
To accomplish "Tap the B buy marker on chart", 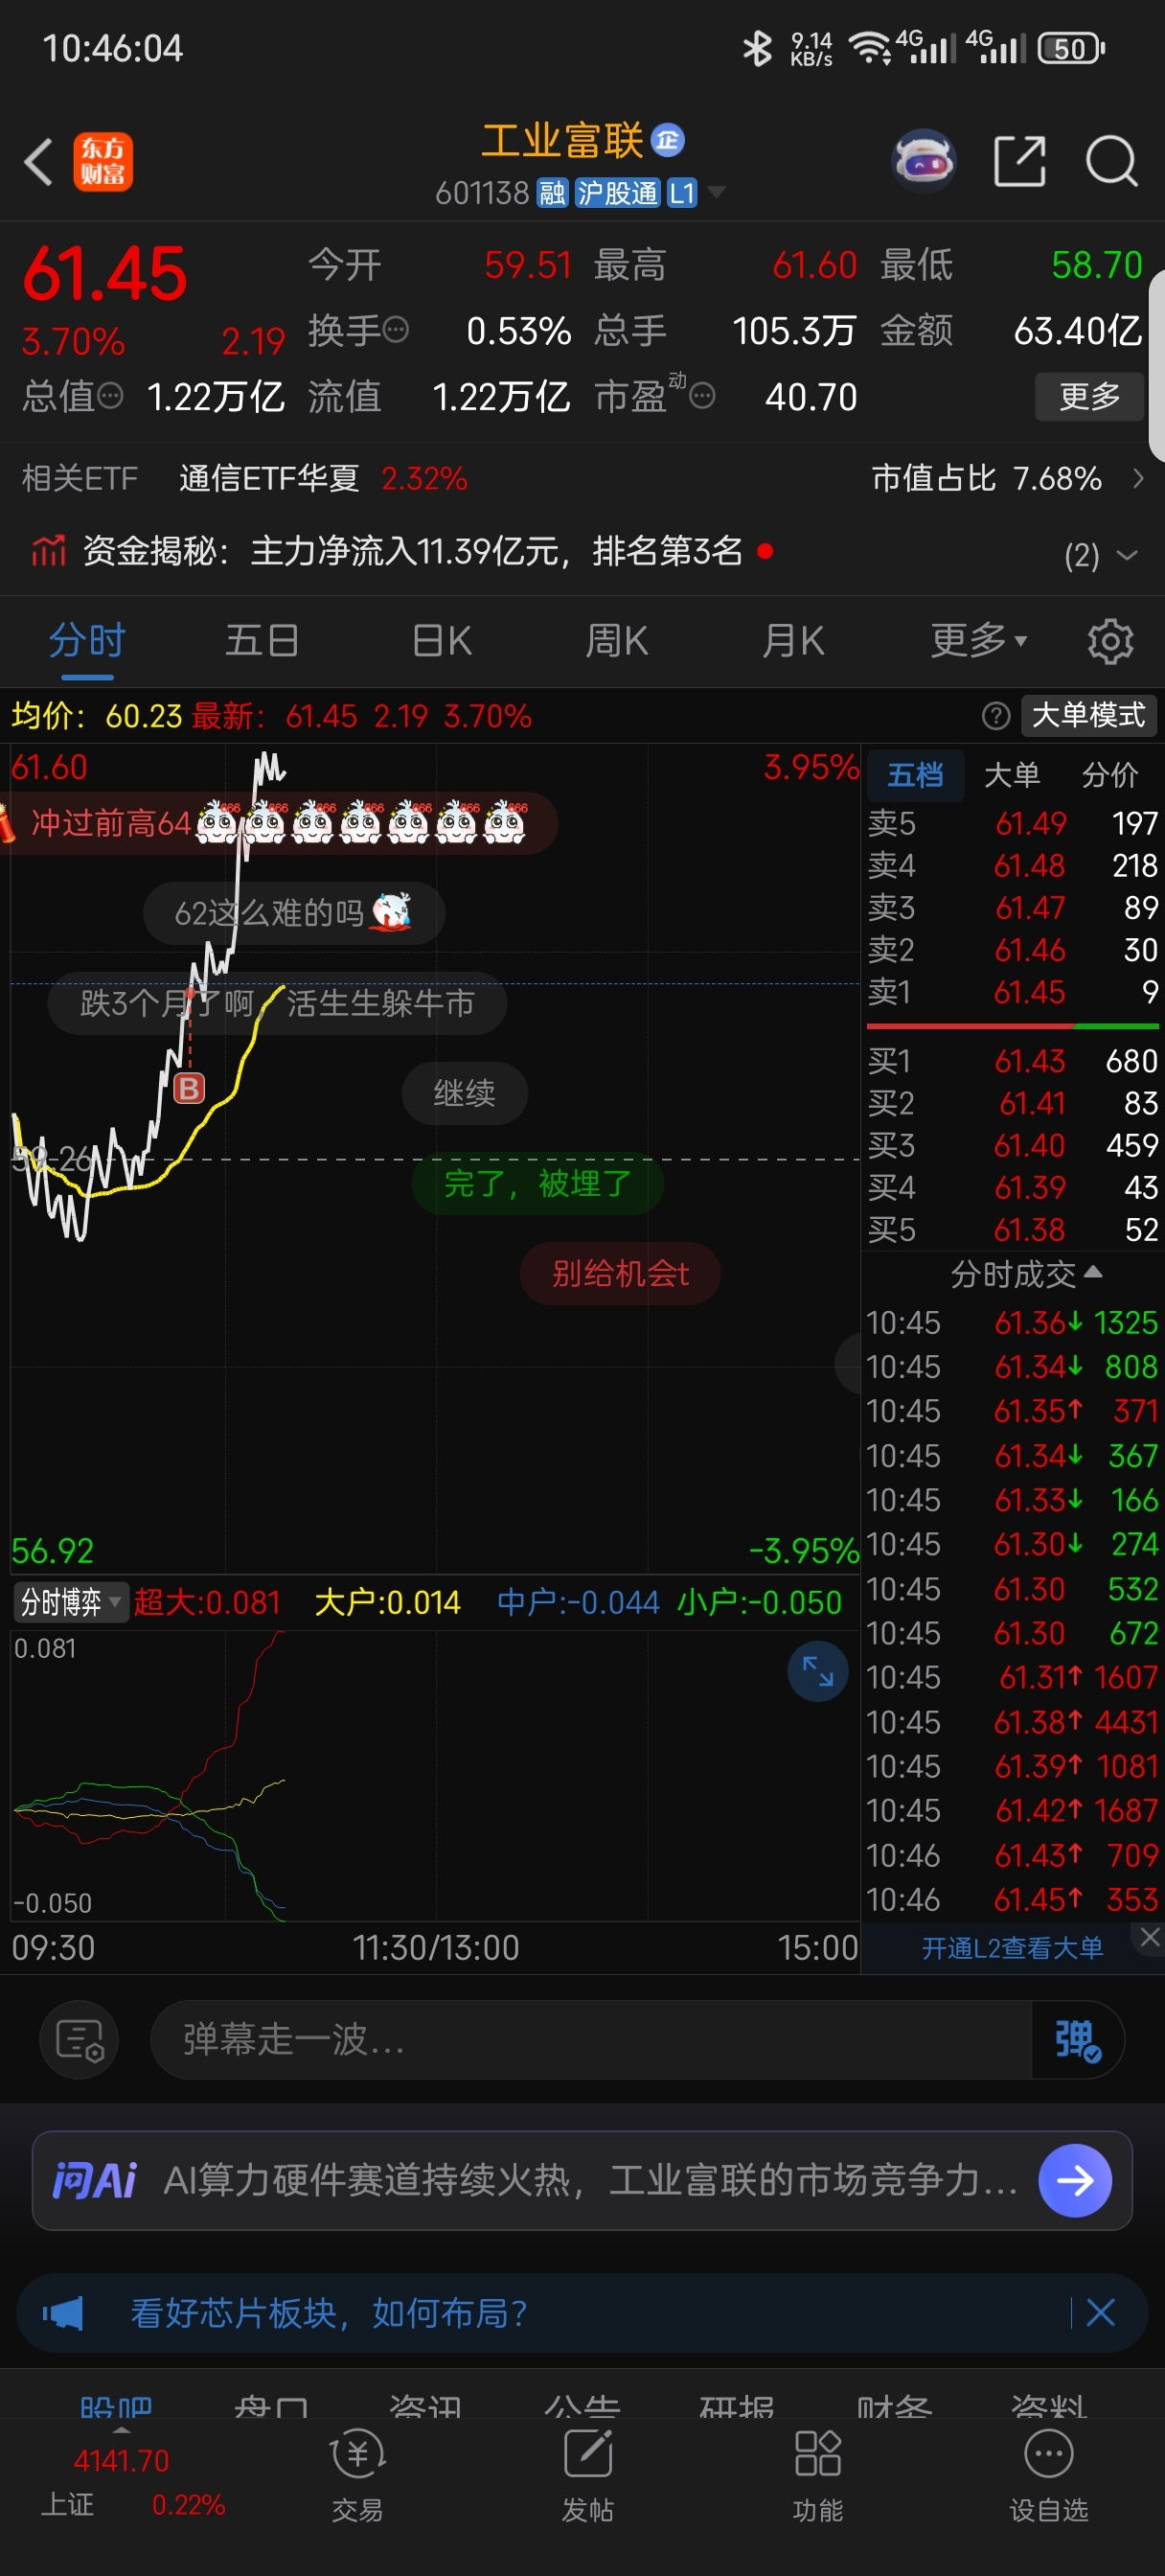I will point(189,1087).
